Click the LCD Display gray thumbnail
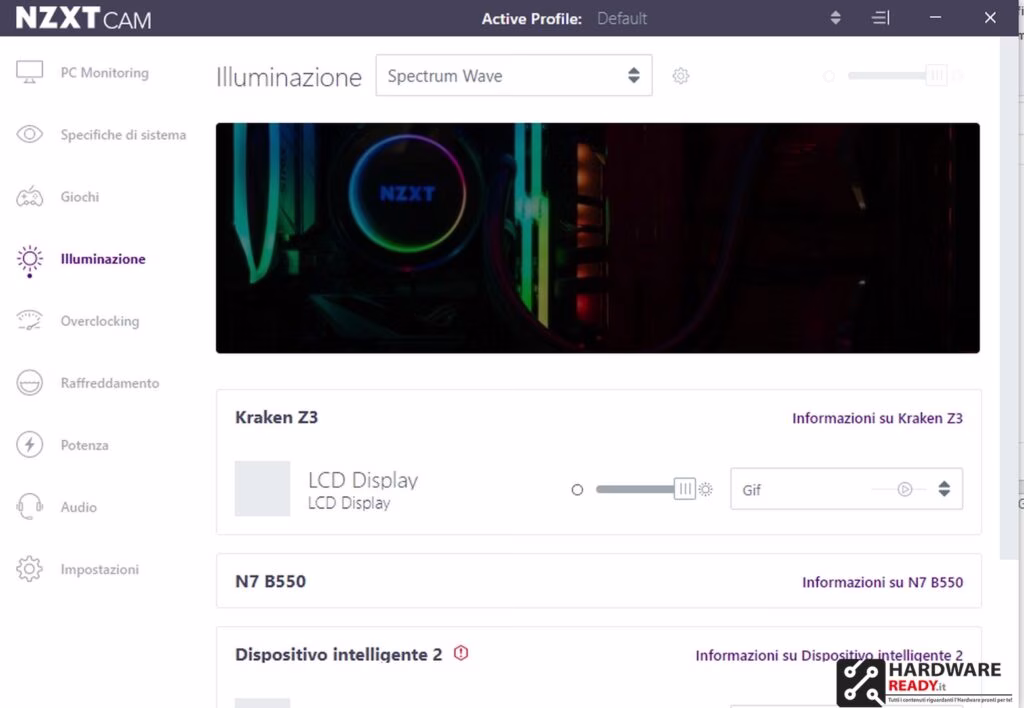The height and width of the screenshot is (708, 1024). tap(262, 489)
